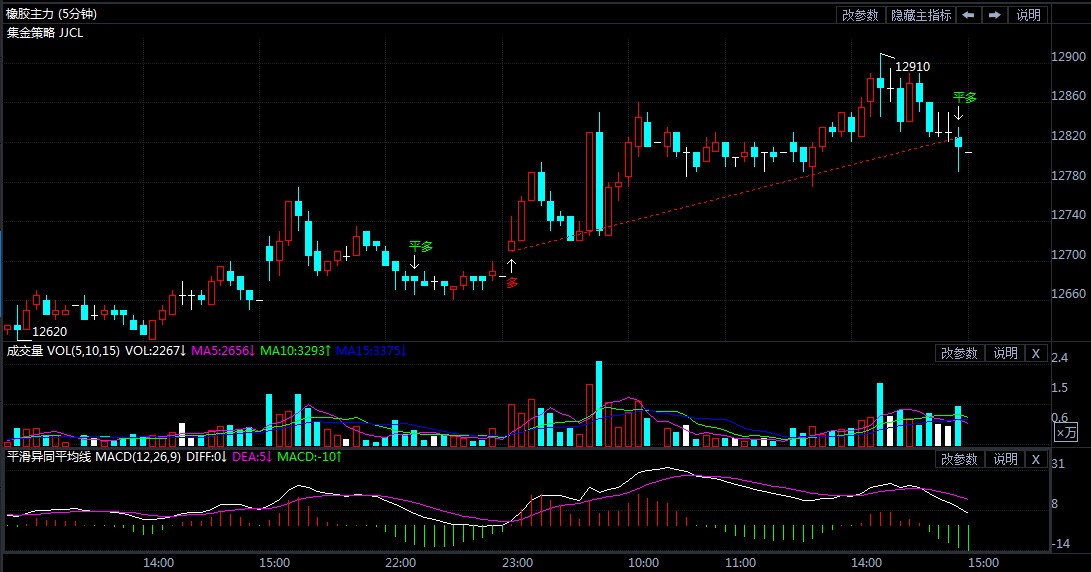Open 改参数 for the main chart
The width and height of the screenshot is (1091, 572).
[x=860, y=15]
